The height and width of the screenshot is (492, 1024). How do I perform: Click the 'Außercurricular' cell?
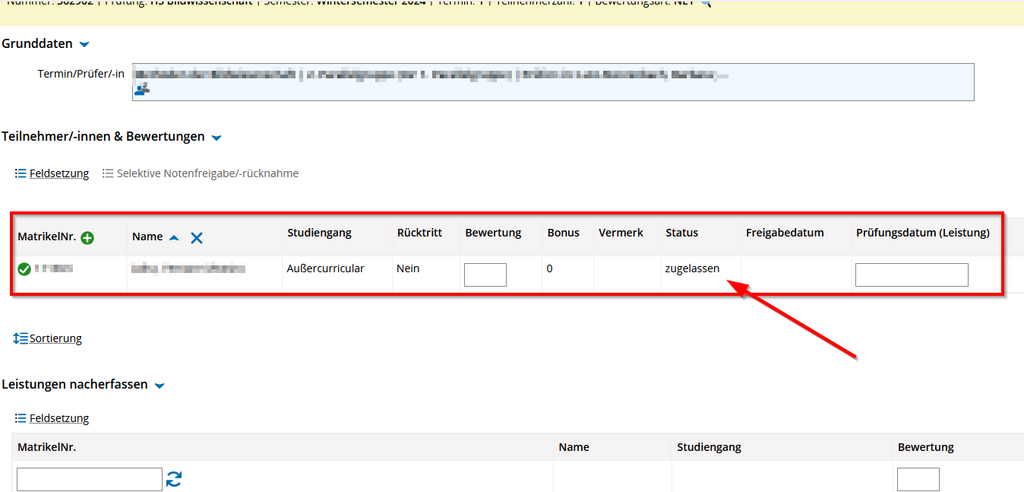click(325, 269)
